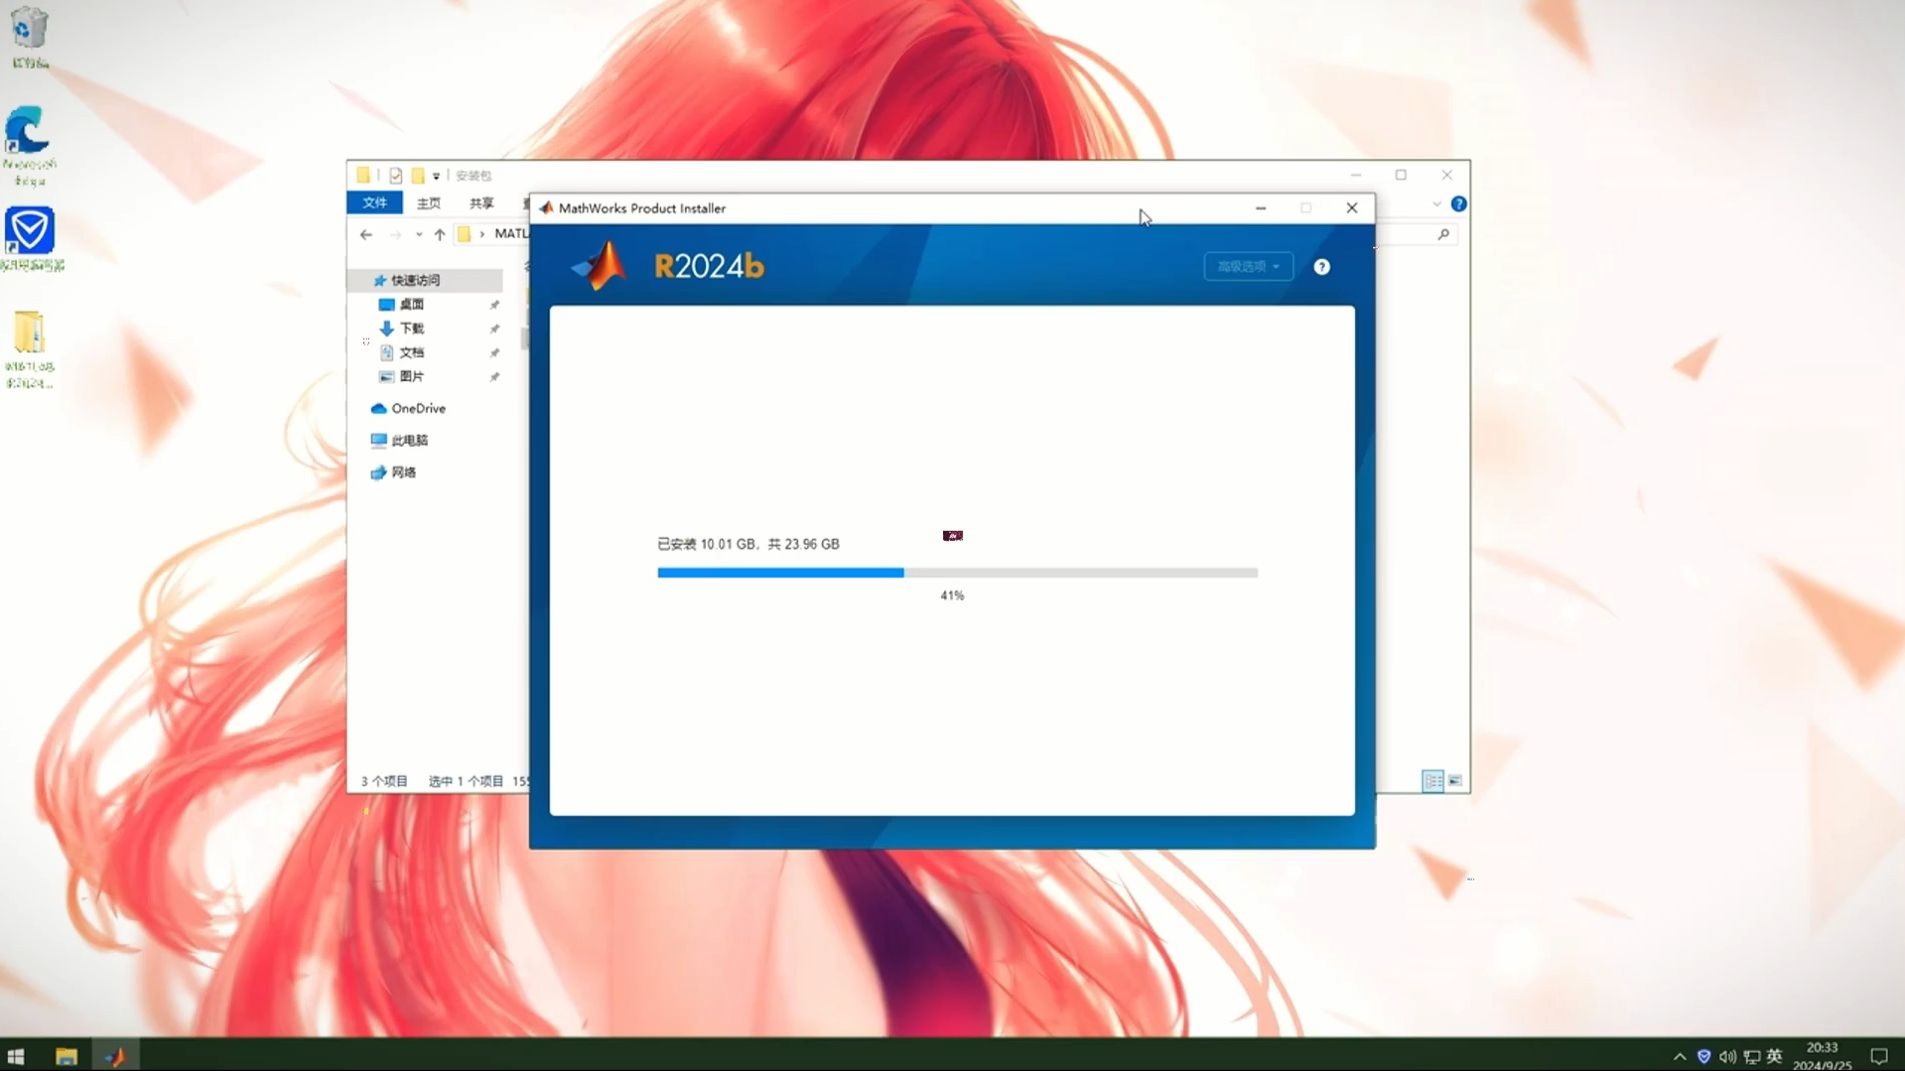1905x1071 pixels.
Task: Select 快速访问 in the navigation pane
Action: pyautogui.click(x=415, y=280)
